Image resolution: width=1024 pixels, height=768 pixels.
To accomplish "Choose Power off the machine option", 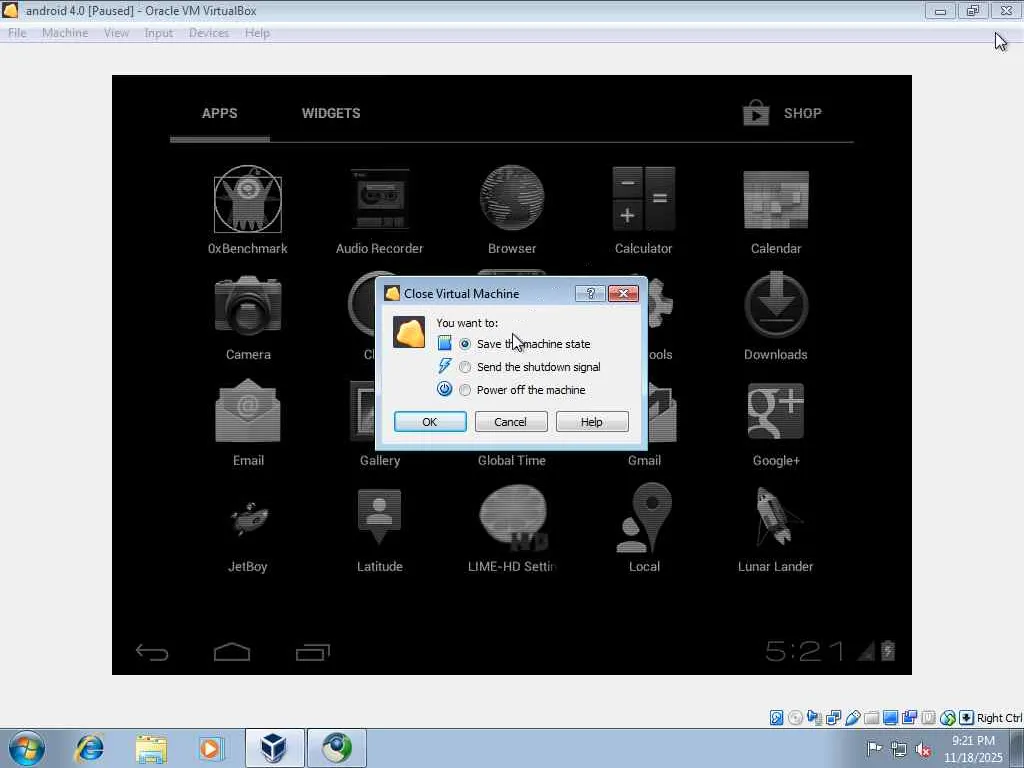I will [464, 390].
